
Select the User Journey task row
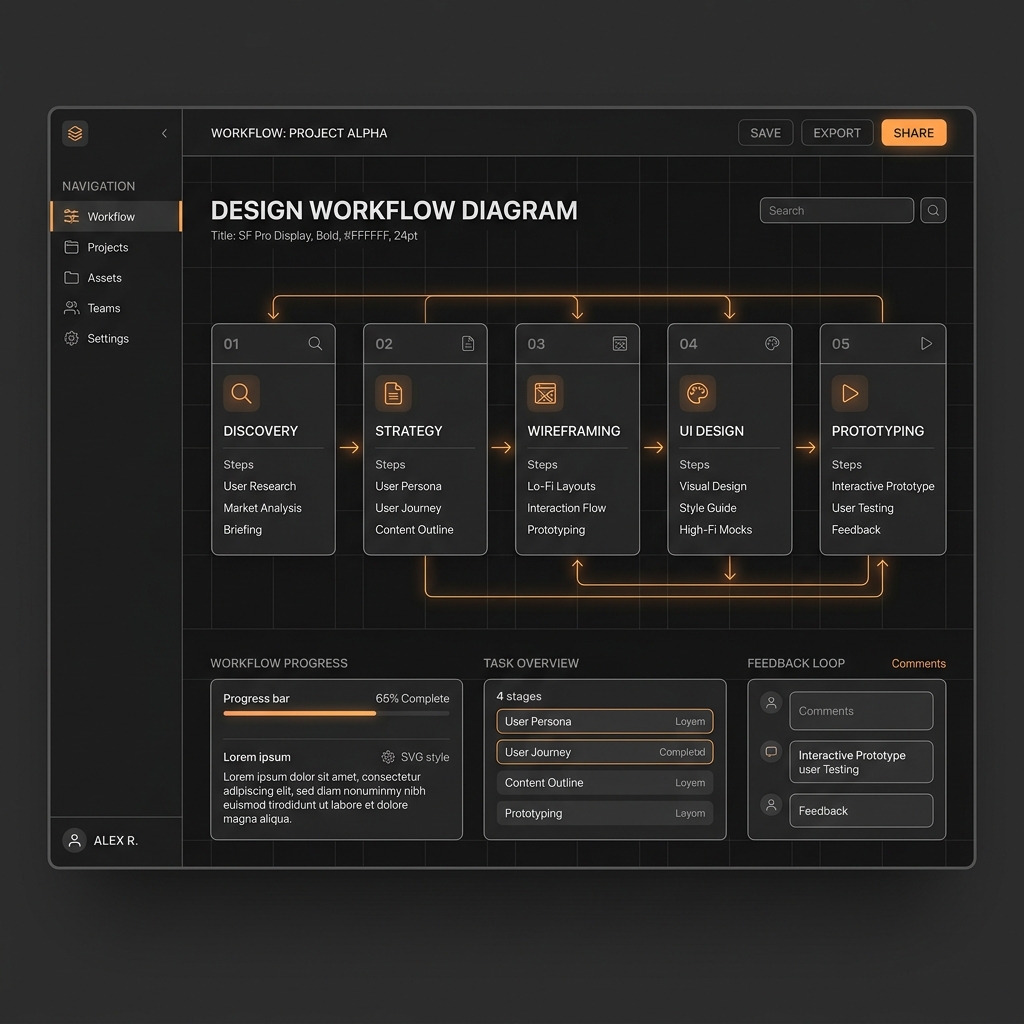tap(605, 752)
